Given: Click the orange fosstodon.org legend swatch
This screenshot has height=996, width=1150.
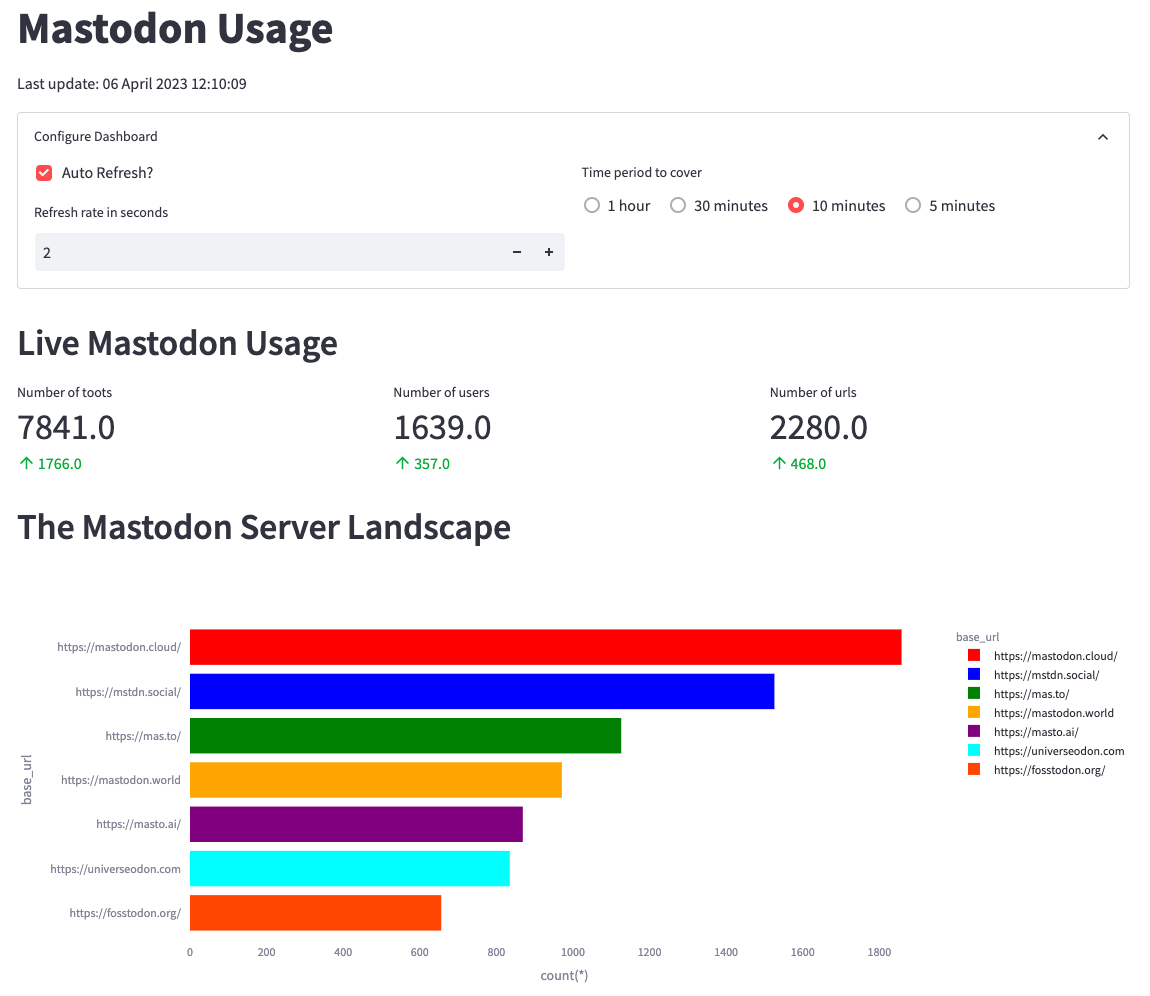Looking at the screenshot, I should pyautogui.click(x=973, y=769).
